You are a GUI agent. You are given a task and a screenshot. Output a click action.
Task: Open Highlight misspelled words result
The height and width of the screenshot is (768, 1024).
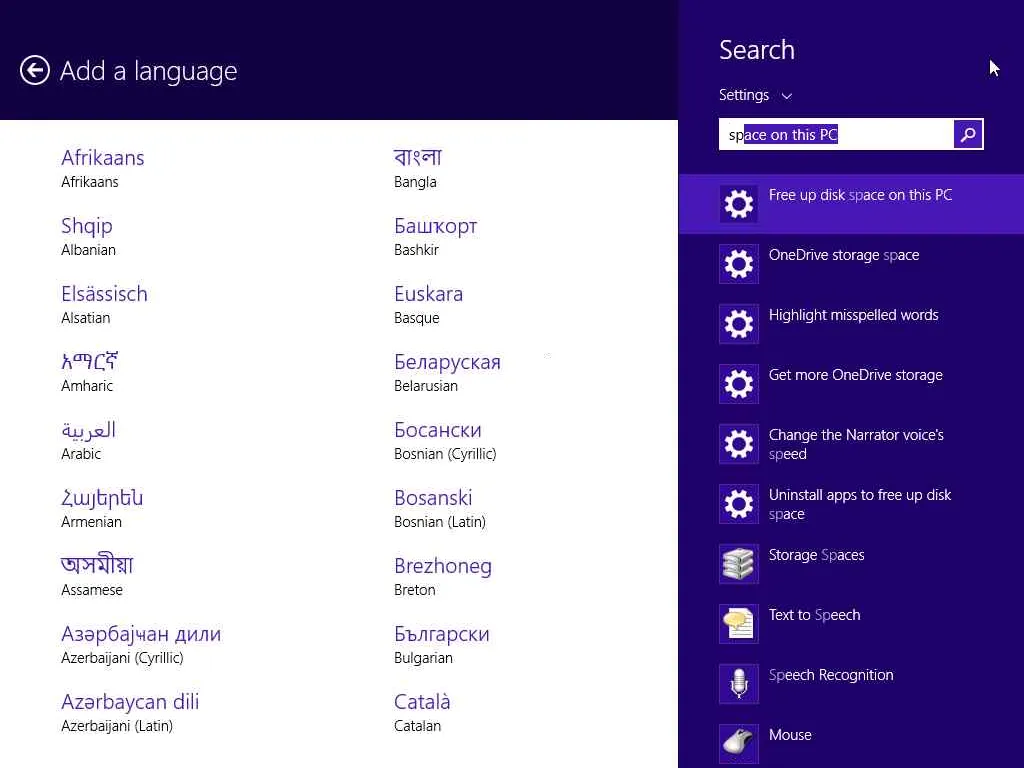(x=852, y=325)
